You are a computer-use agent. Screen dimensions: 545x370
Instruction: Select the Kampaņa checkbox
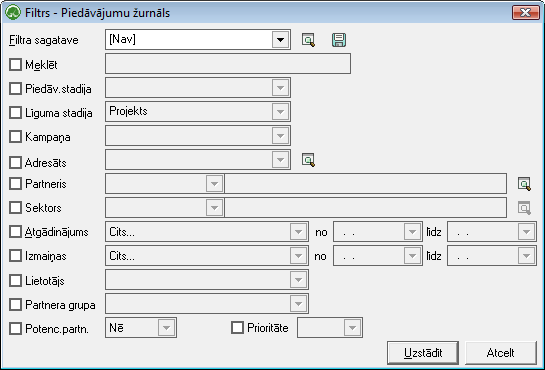point(15,137)
